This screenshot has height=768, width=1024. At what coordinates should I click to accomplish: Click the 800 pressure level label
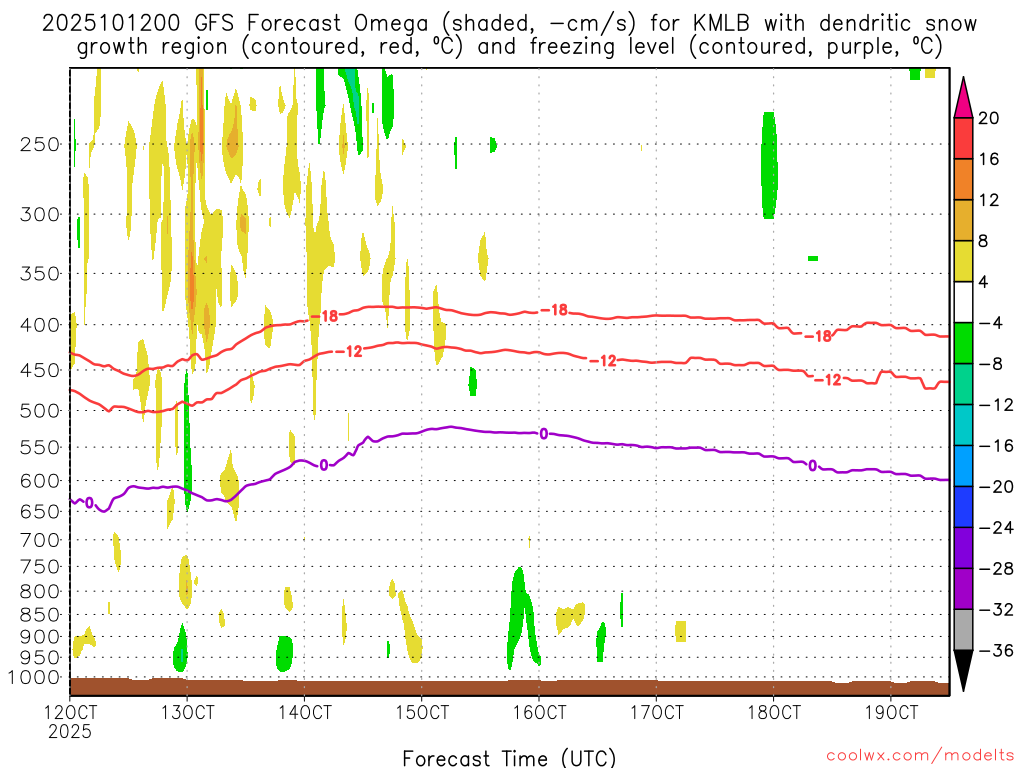pos(40,591)
